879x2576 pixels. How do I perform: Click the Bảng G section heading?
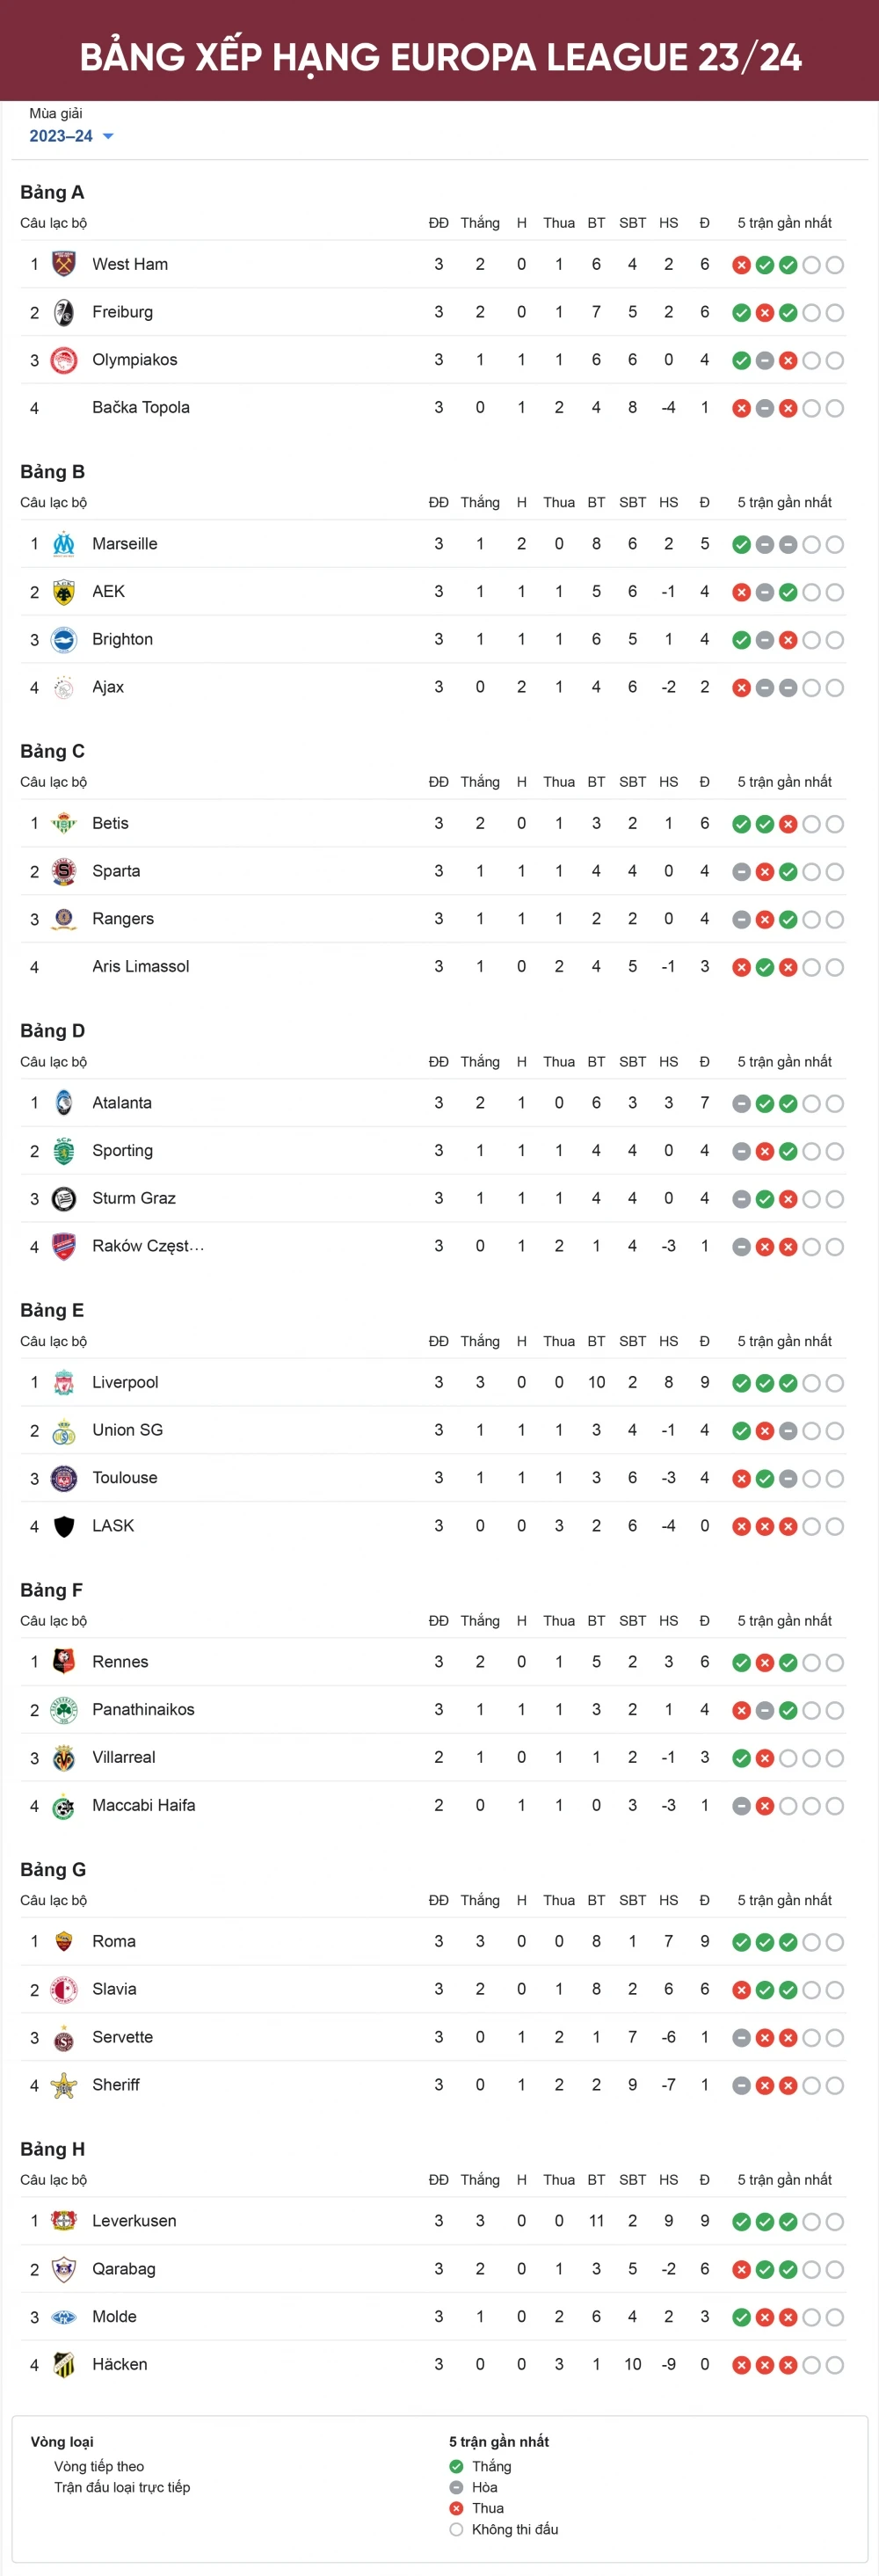(x=52, y=1869)
